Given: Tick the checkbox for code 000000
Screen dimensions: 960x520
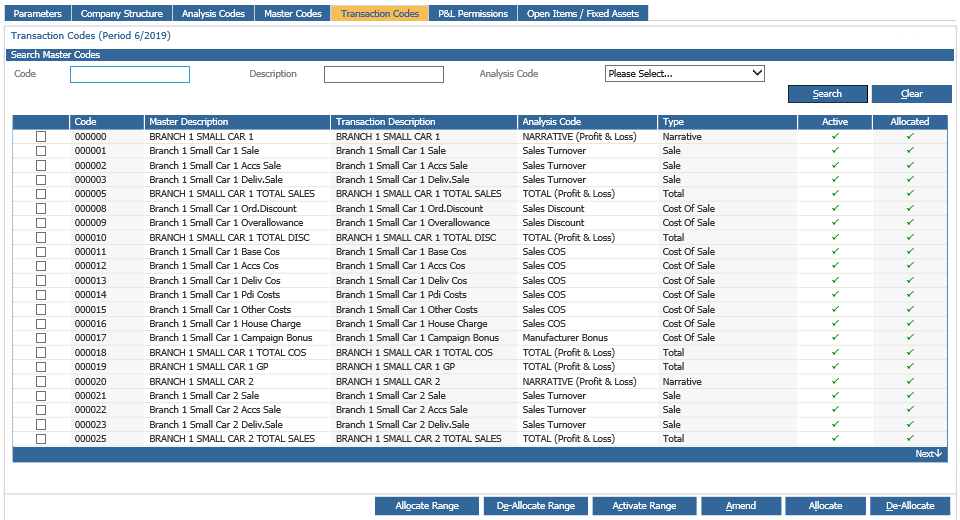Looking at the screenshot, I should tap(41, 137).
